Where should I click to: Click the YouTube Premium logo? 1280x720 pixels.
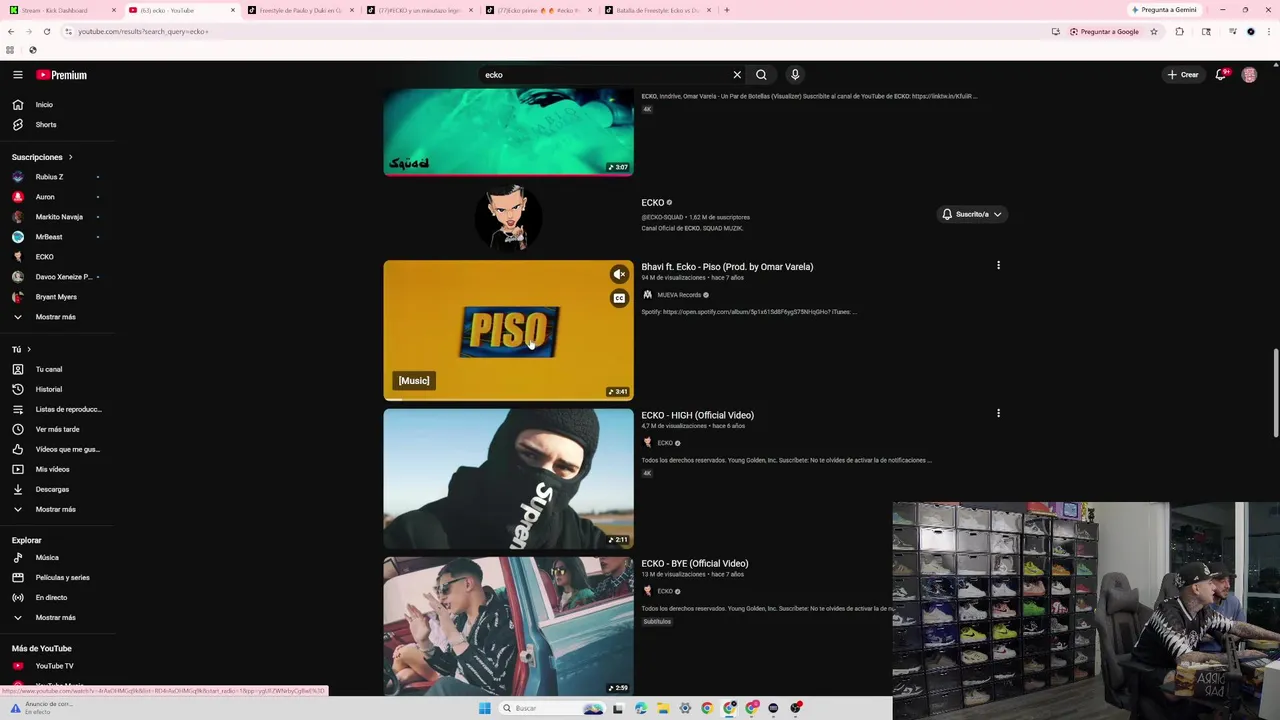[x=62, y=75]
